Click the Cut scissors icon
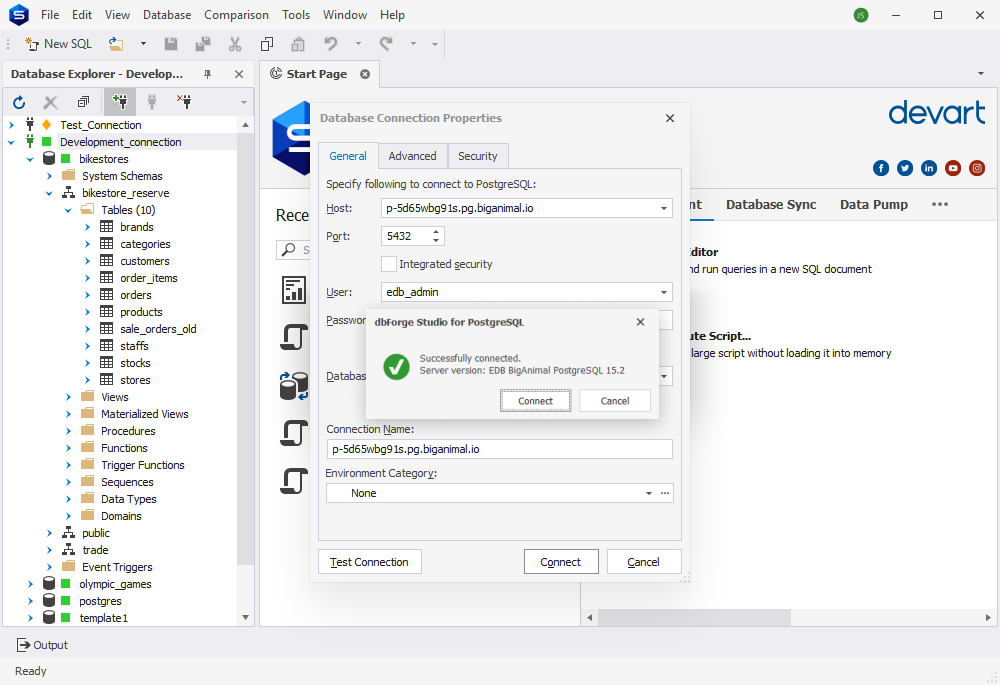1000x685 pixels. tap(235, 44)
